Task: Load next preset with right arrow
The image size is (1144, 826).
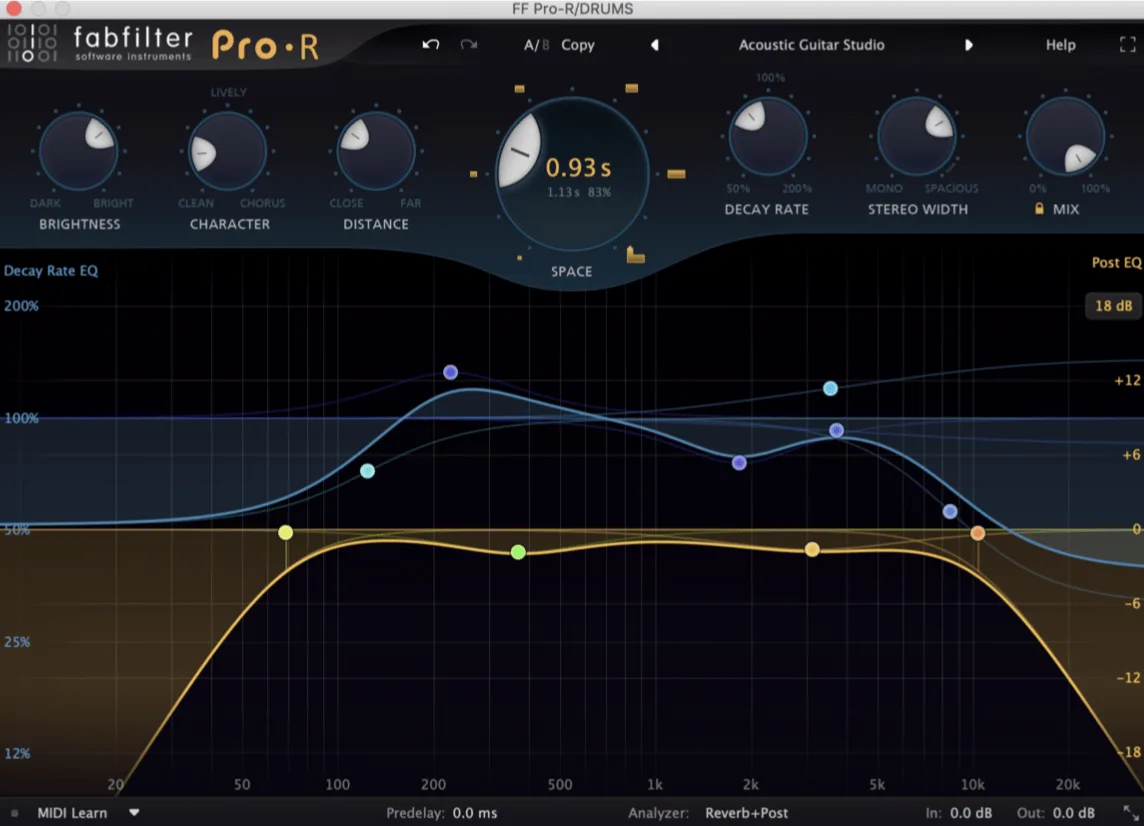Action: coord(968,45)
